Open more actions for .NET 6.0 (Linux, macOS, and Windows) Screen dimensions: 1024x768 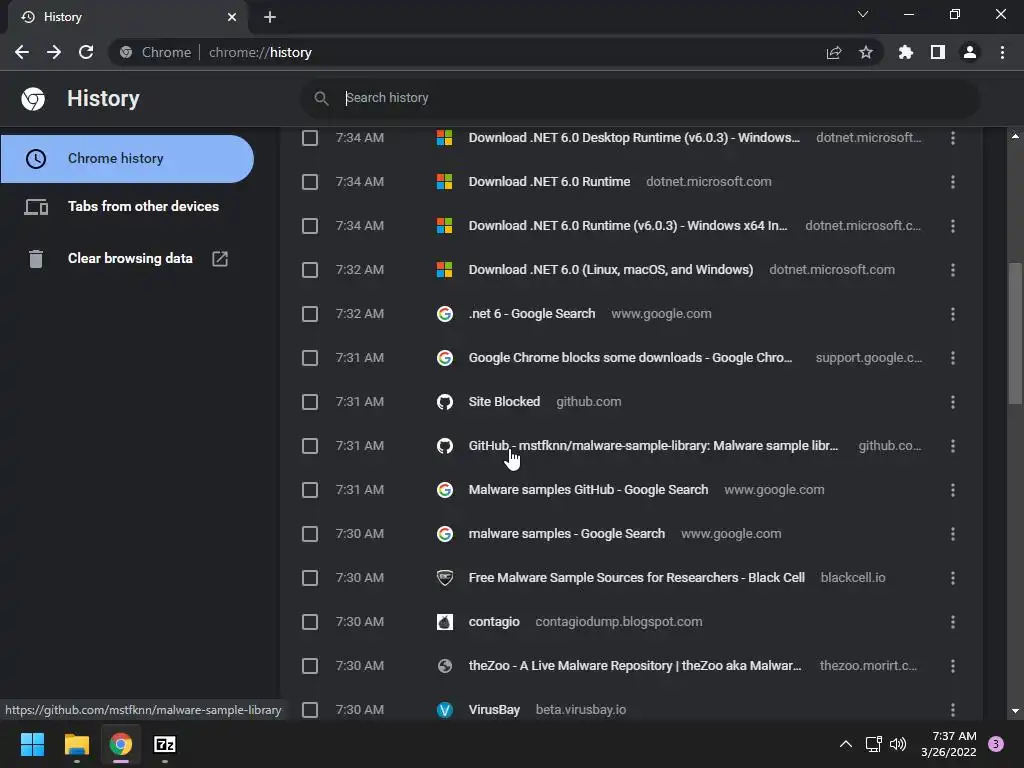click(x=953, y=270)
